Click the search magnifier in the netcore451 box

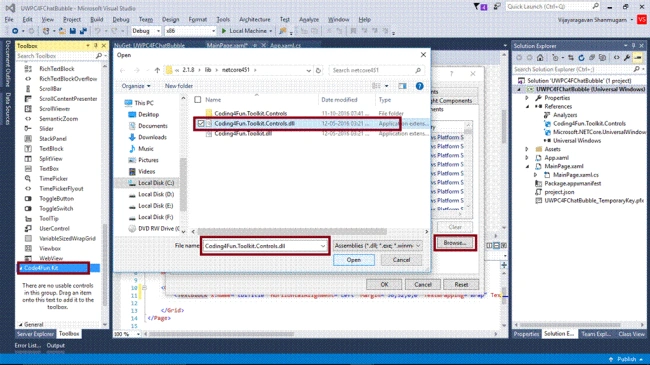pyautogui.click(x=418, y=70)
